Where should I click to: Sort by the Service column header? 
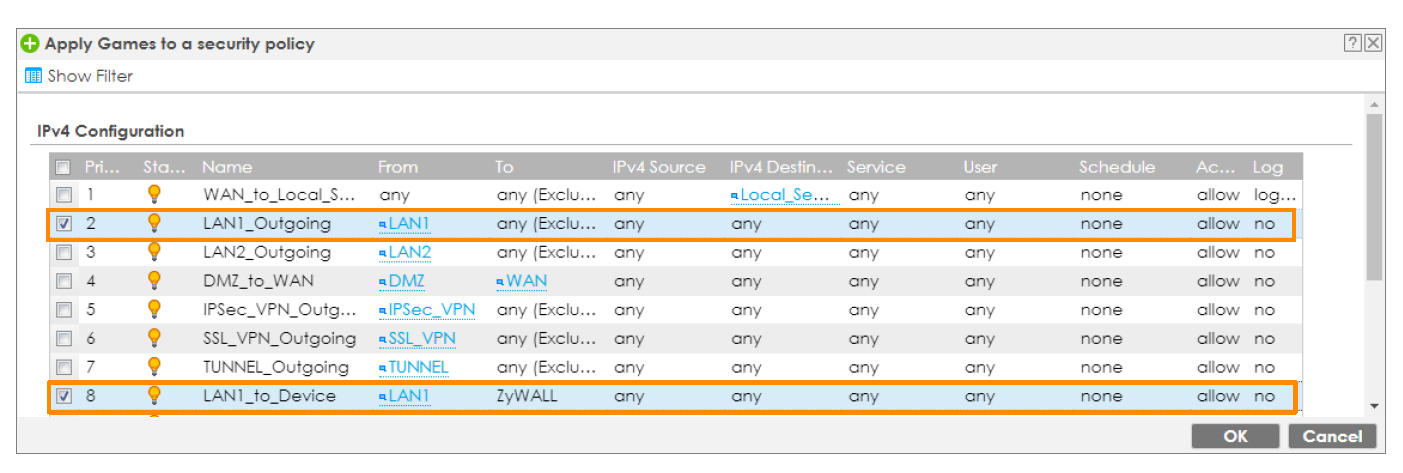pos(876,167)
